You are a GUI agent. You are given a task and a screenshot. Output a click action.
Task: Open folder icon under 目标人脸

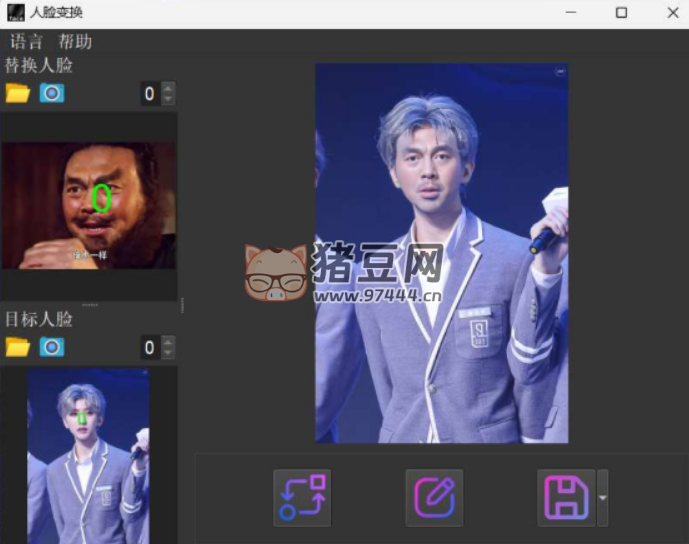[17, 347]
